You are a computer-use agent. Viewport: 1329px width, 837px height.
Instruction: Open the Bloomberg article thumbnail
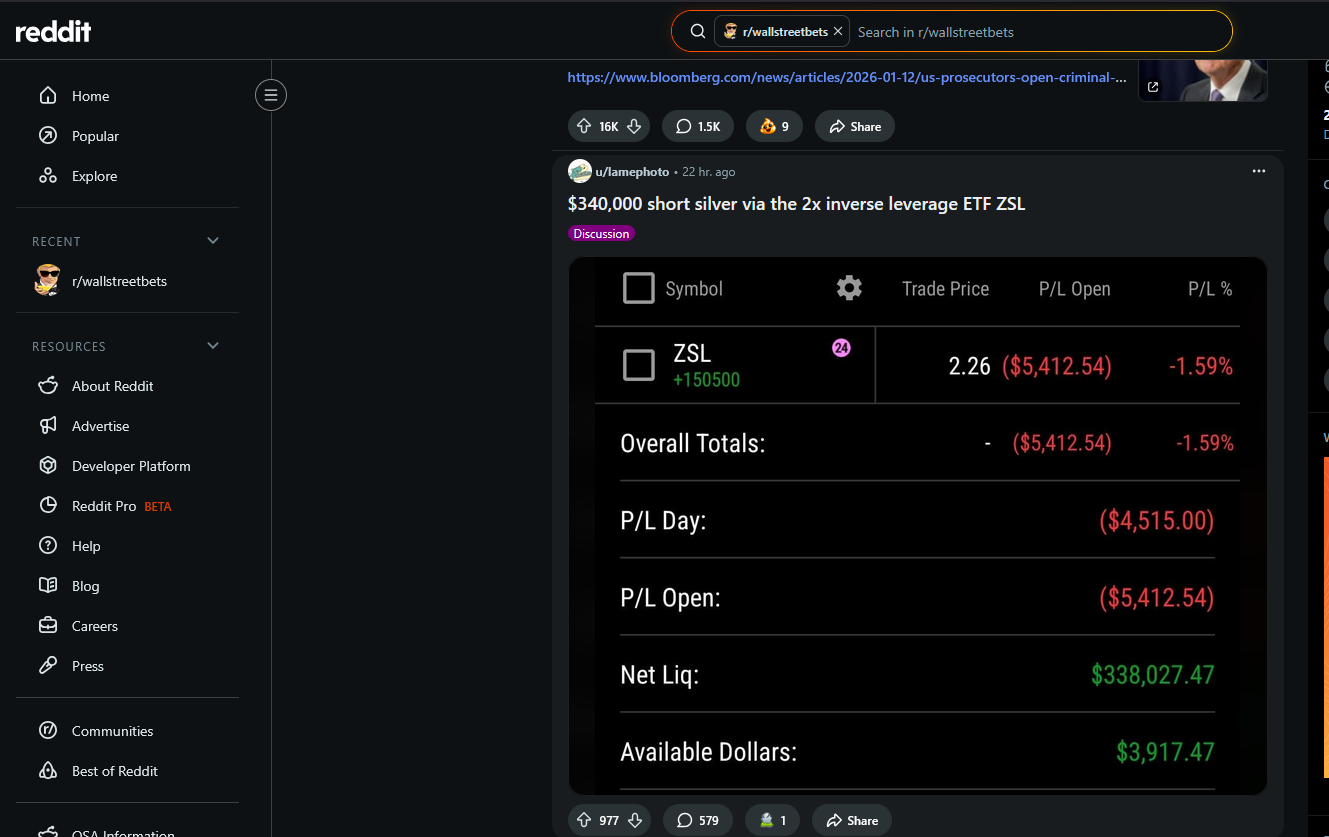coord(1203,80)
